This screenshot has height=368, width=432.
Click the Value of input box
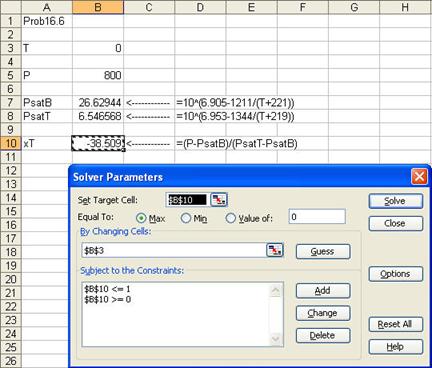(x=317, y=217)
